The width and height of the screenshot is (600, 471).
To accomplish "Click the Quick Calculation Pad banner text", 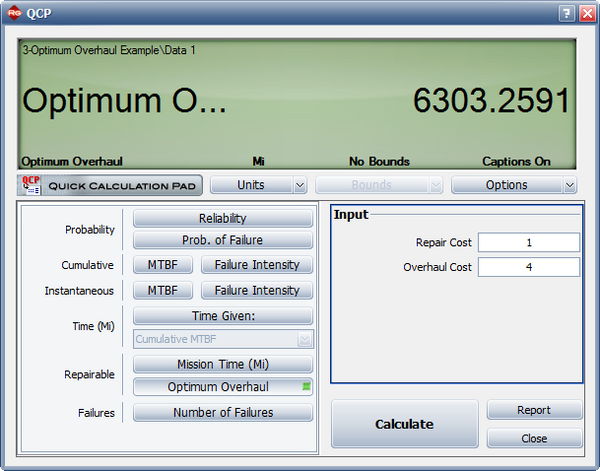I will (x=122, y=186).
